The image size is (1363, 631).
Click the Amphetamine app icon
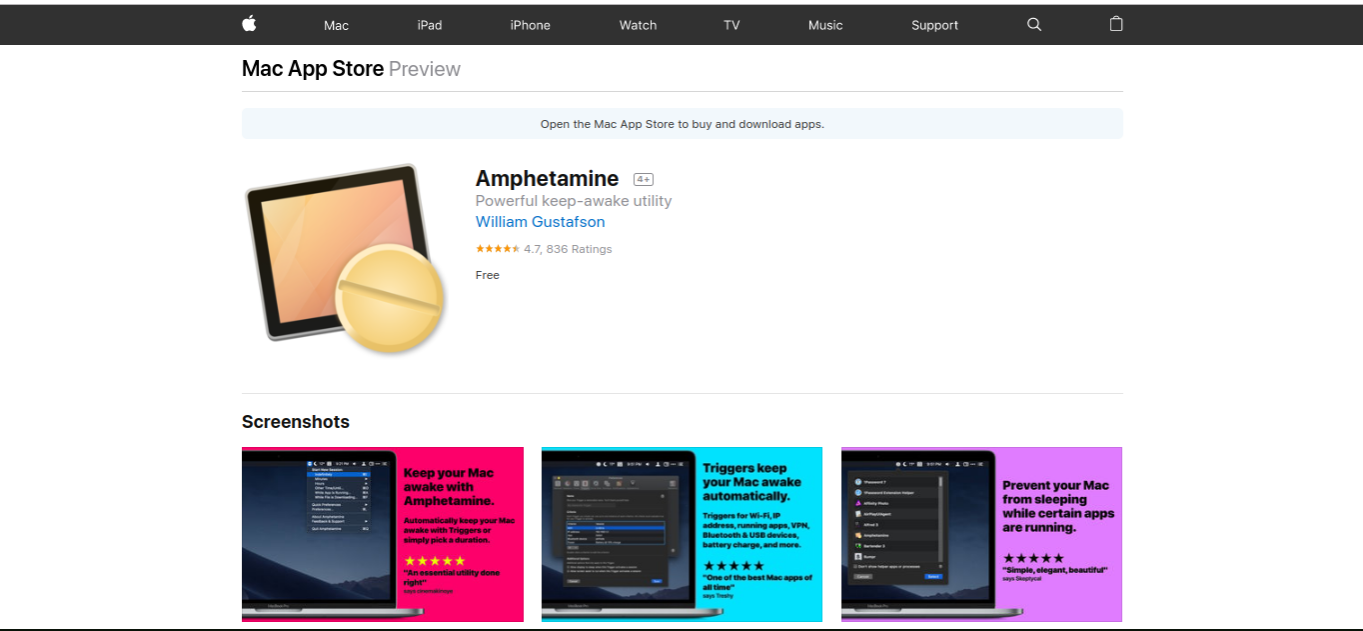346,258
